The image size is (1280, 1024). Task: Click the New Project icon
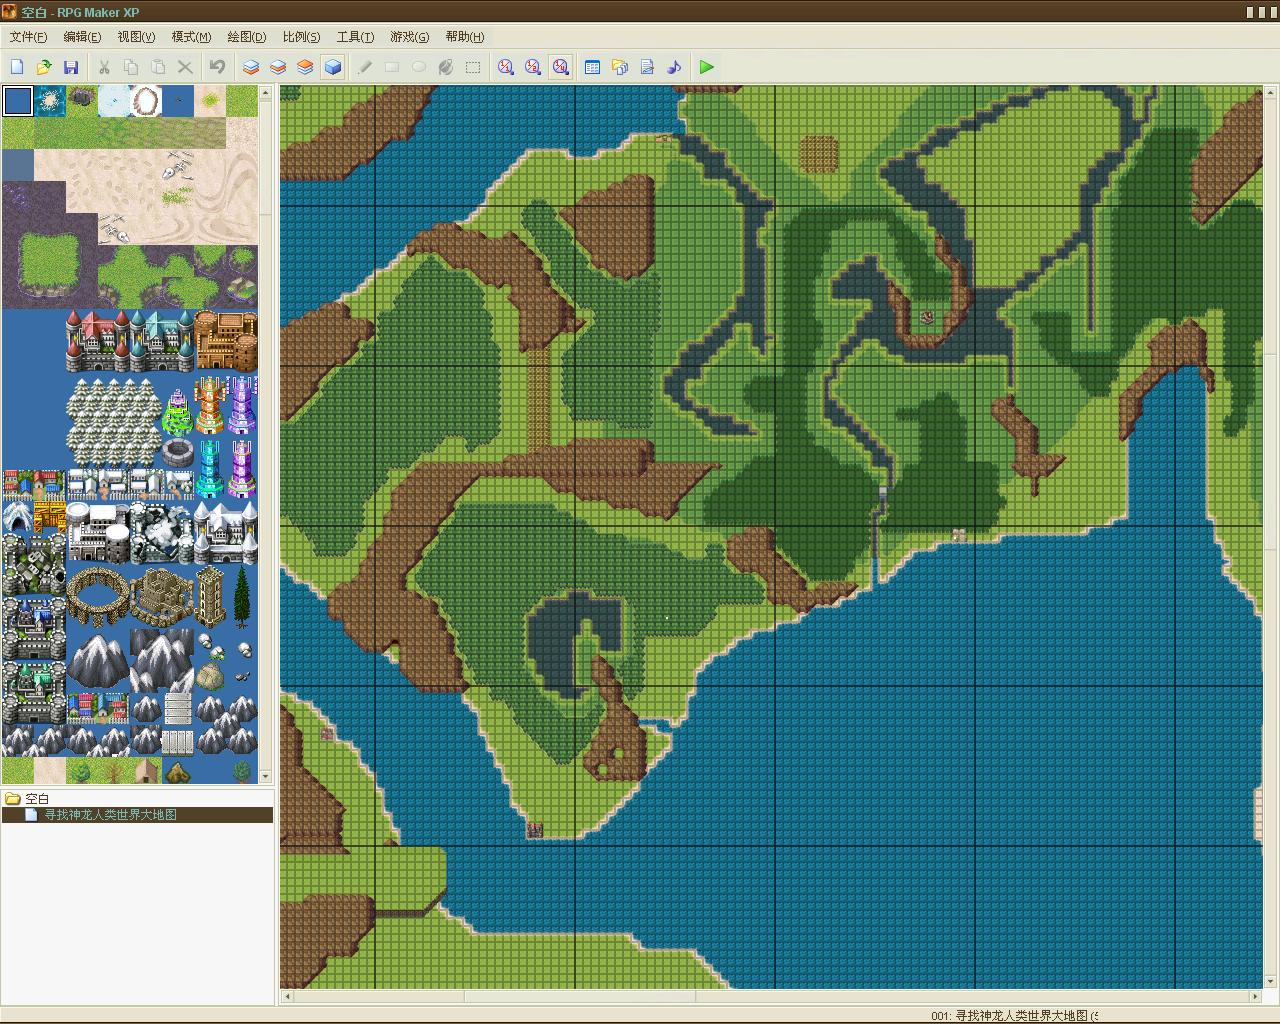[x=17, y=67]
